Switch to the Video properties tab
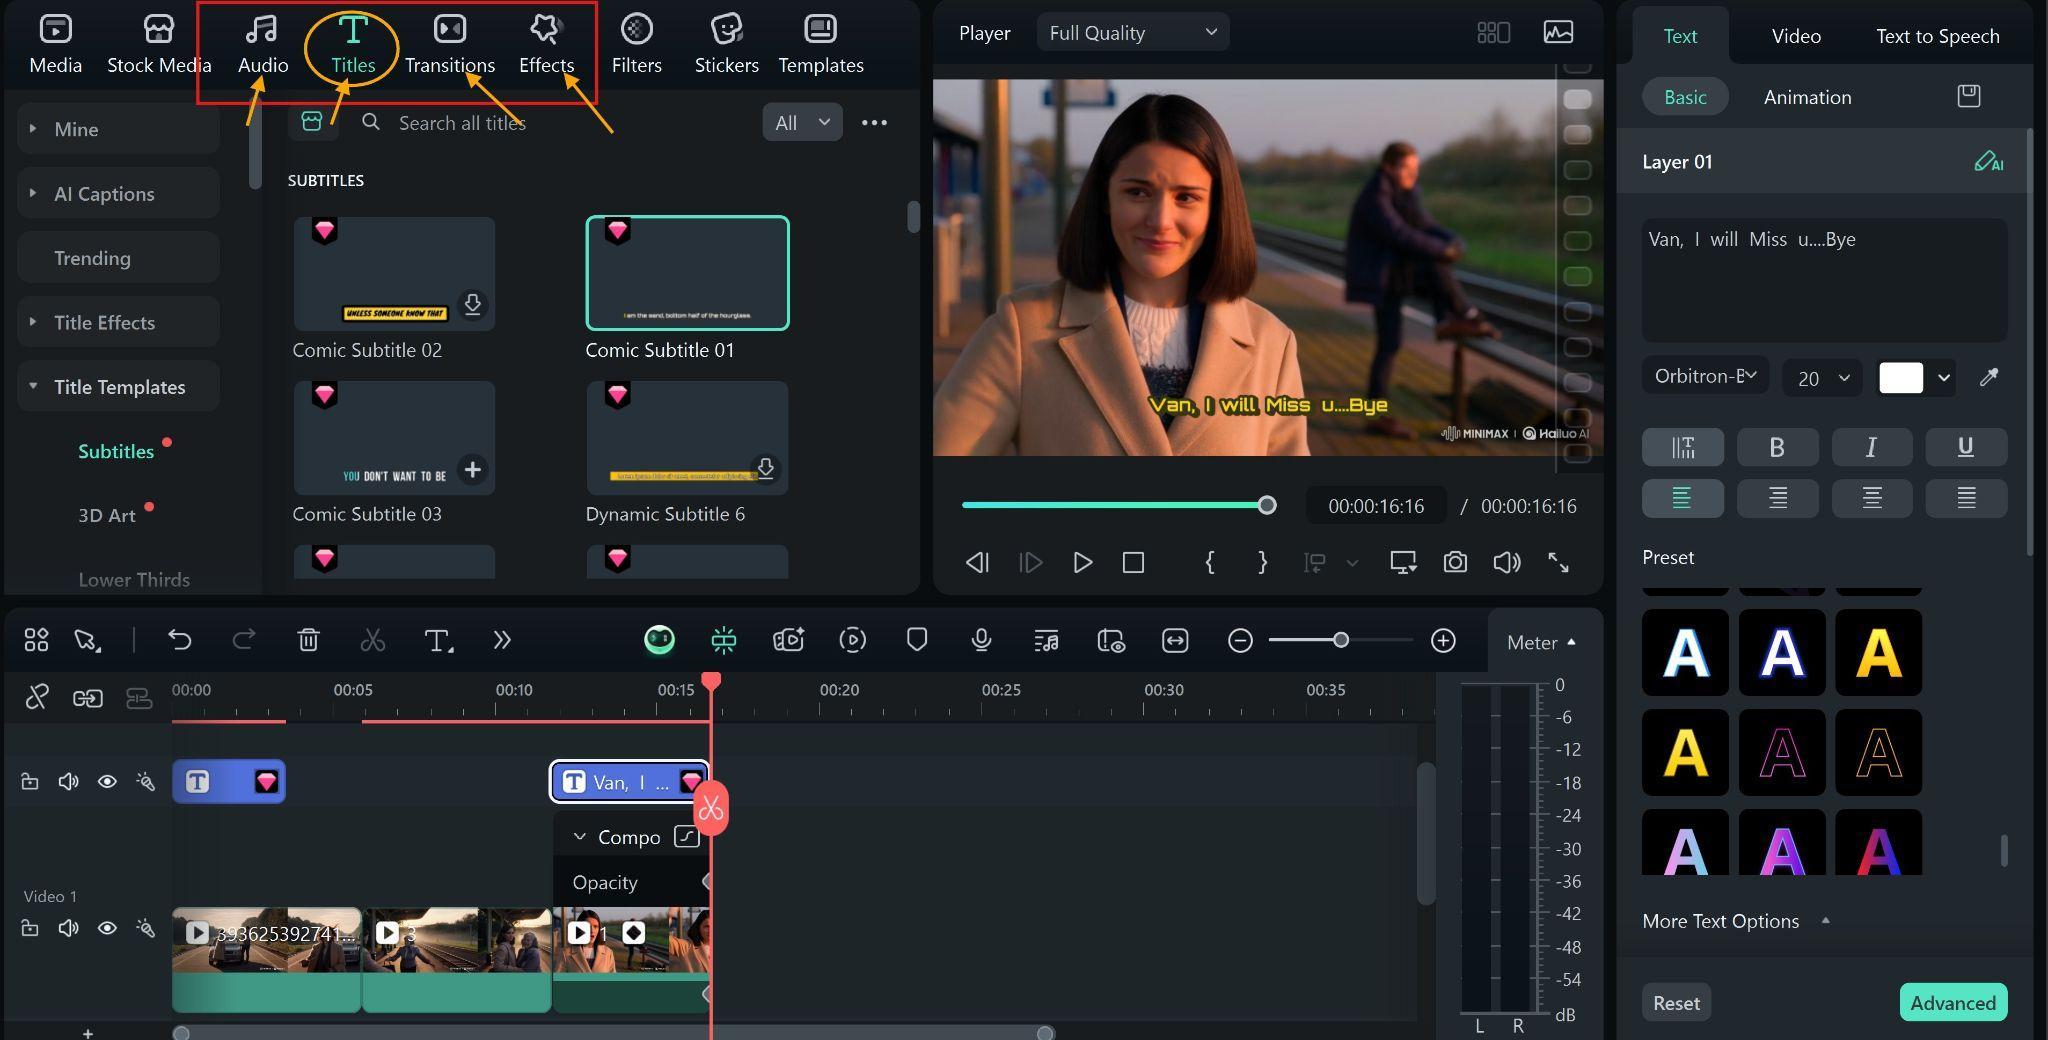 1796,36
